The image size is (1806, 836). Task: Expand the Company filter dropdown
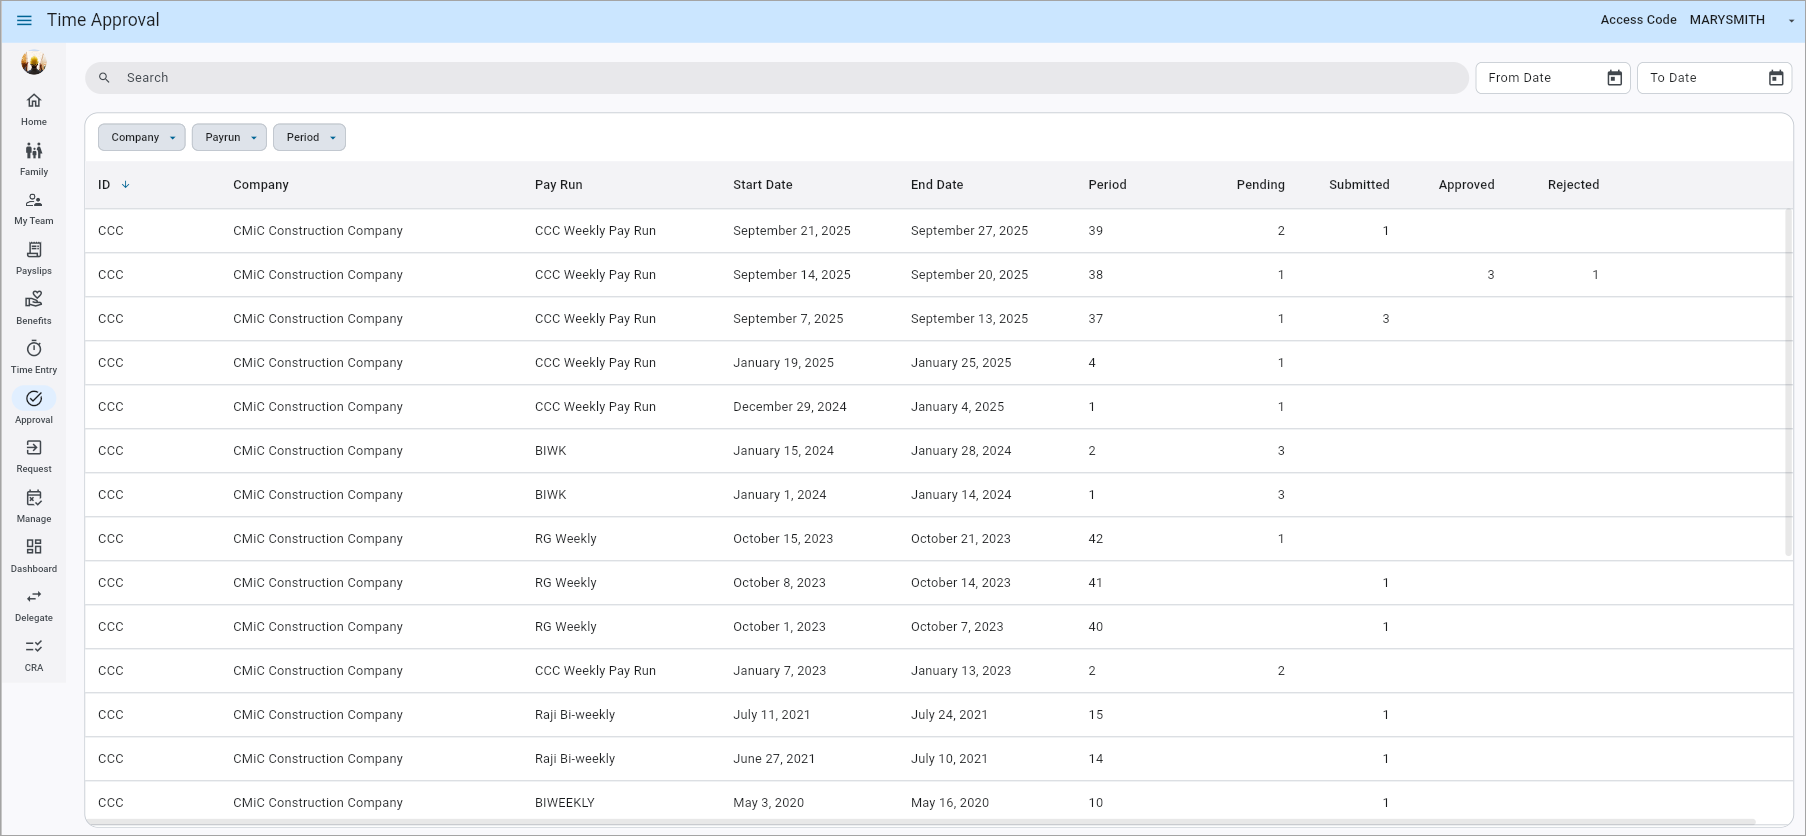coord(142,138)
